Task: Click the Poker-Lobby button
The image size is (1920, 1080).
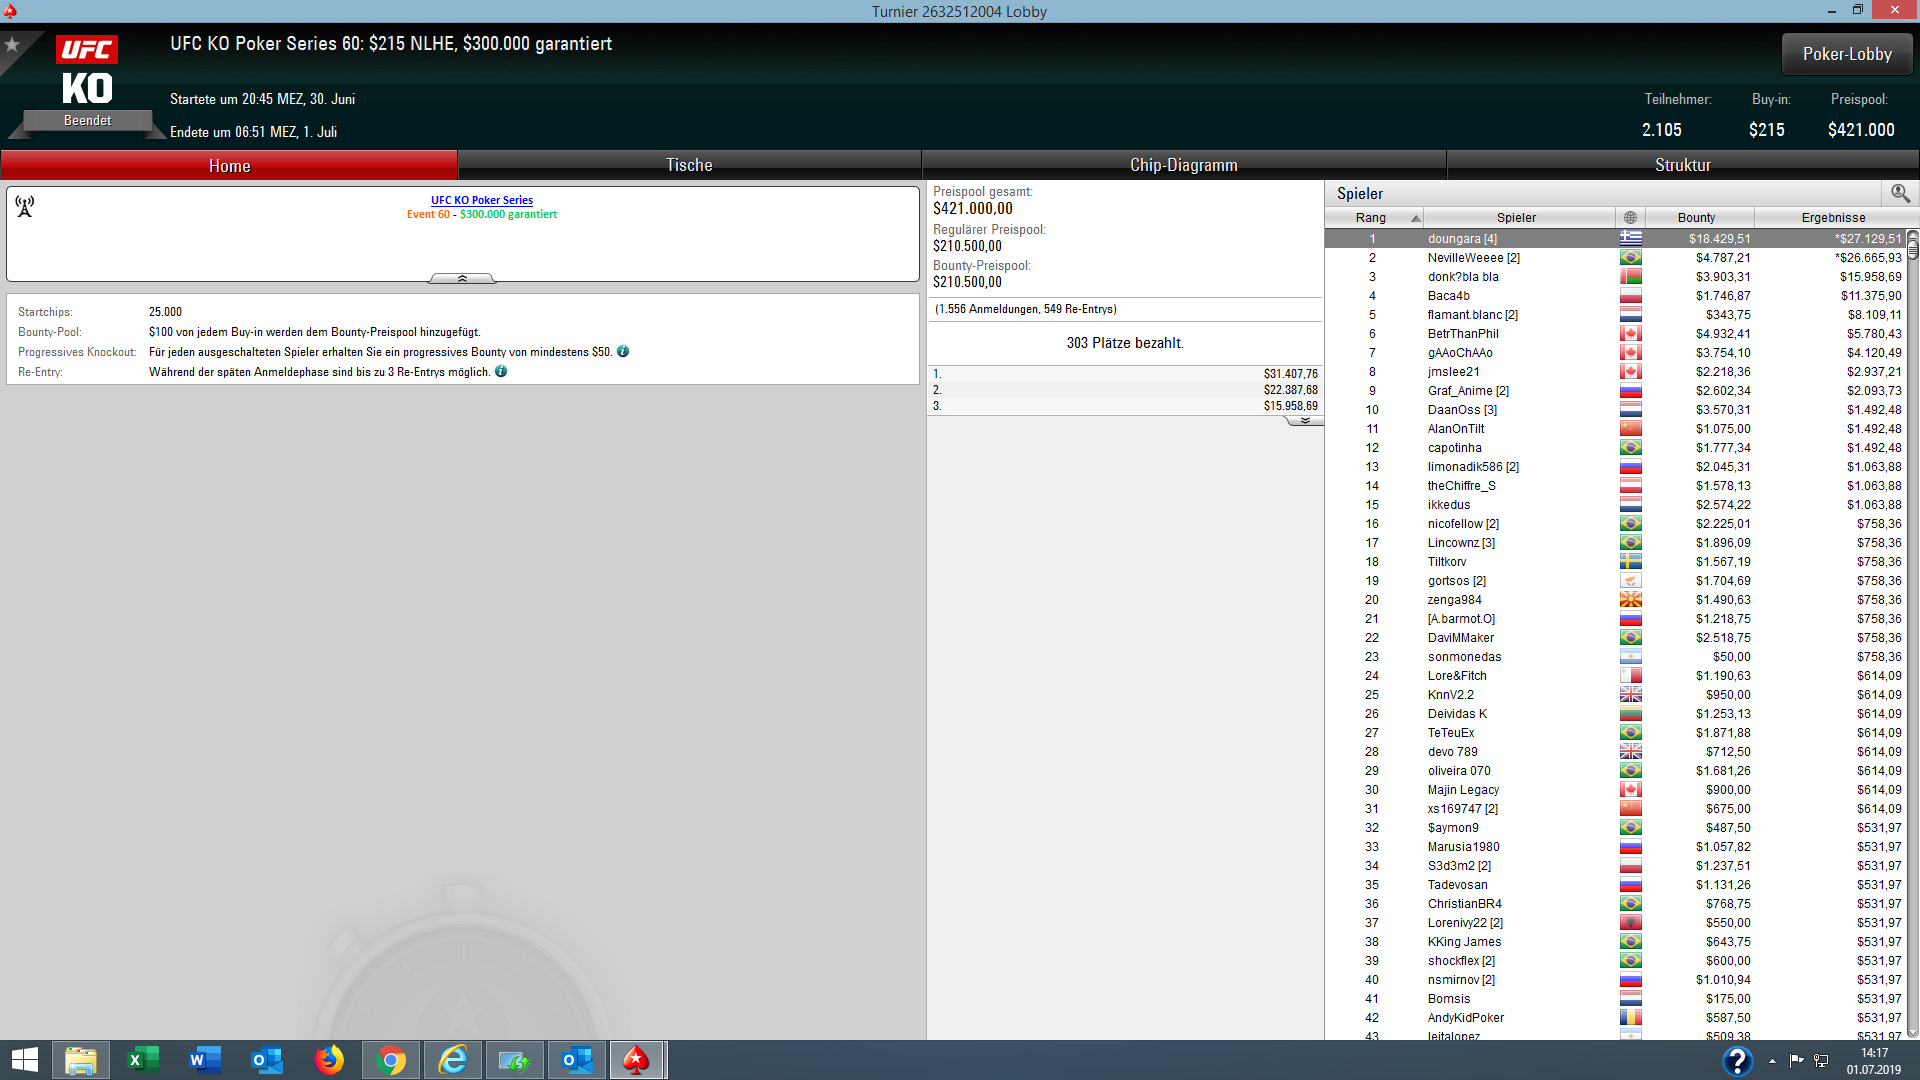Action: pyautogui.click(x=1846, y=54)
